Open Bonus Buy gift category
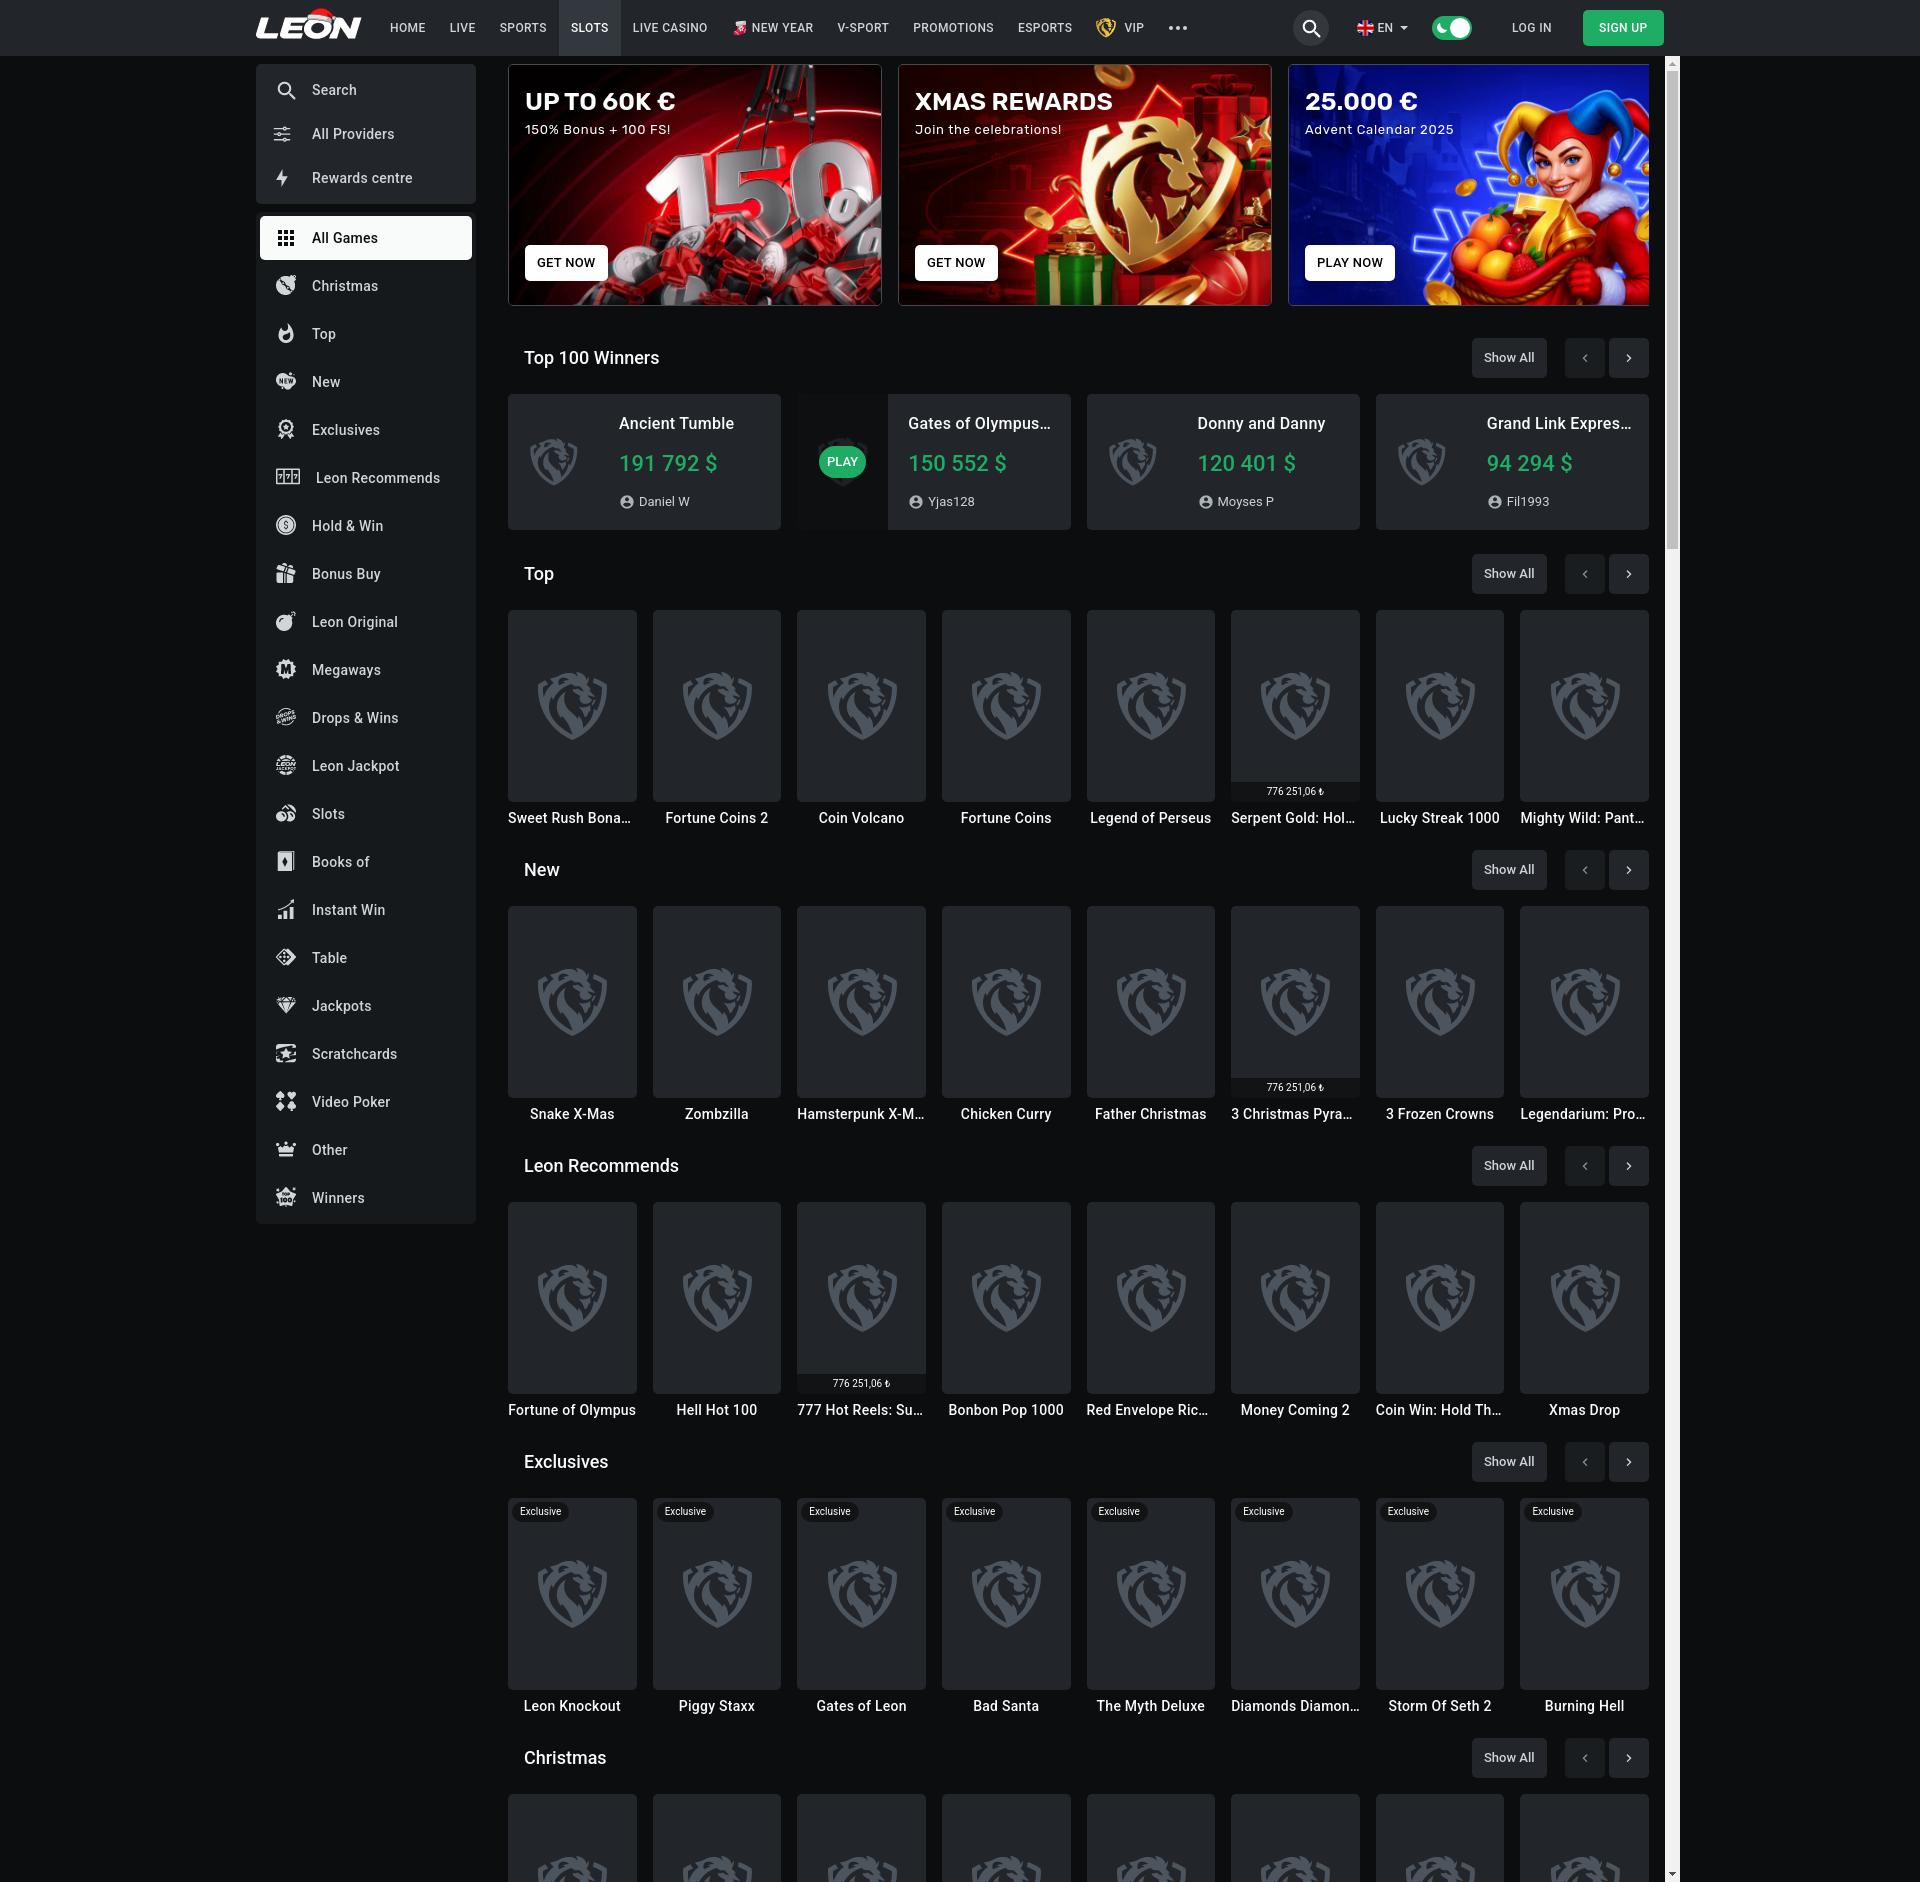This screenshot has width=1920, height=1882. (345, 574)
